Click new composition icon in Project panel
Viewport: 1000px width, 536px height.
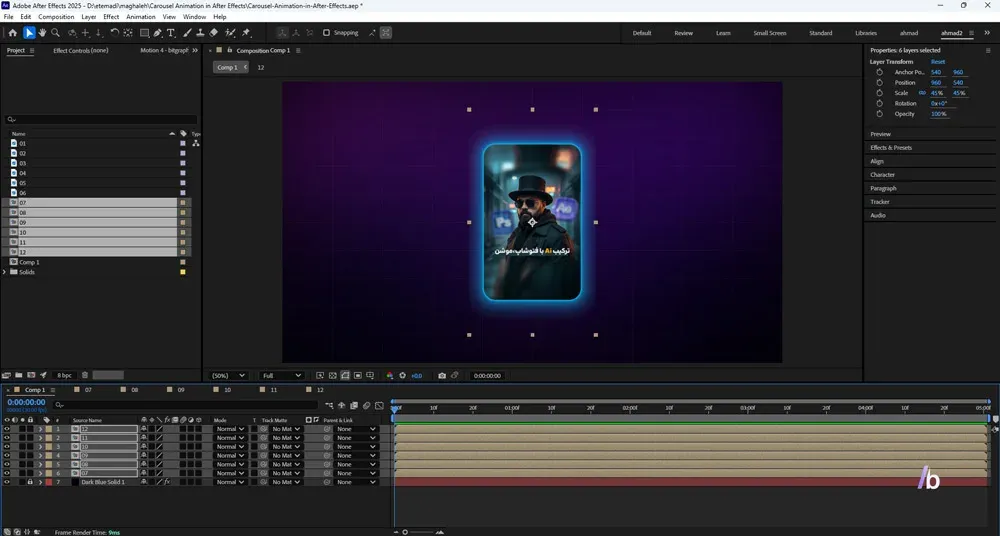[31, 375]
